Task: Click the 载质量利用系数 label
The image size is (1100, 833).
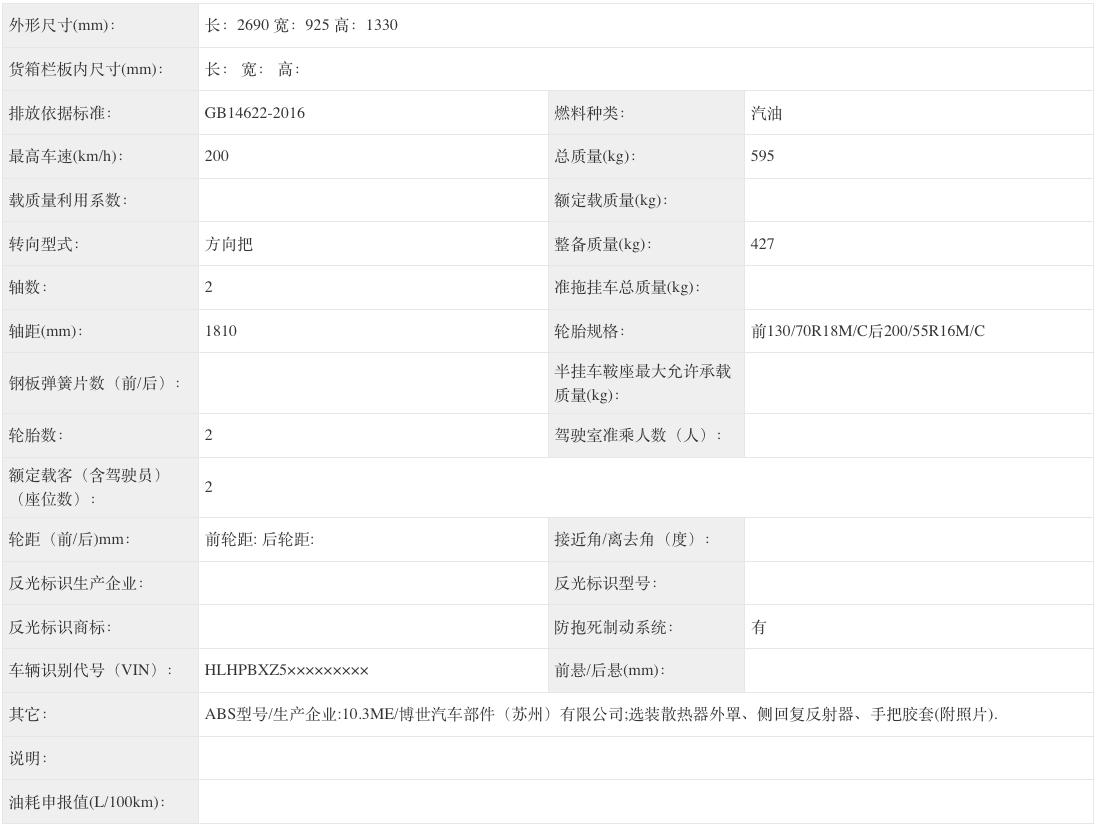Action: point(67,200)
